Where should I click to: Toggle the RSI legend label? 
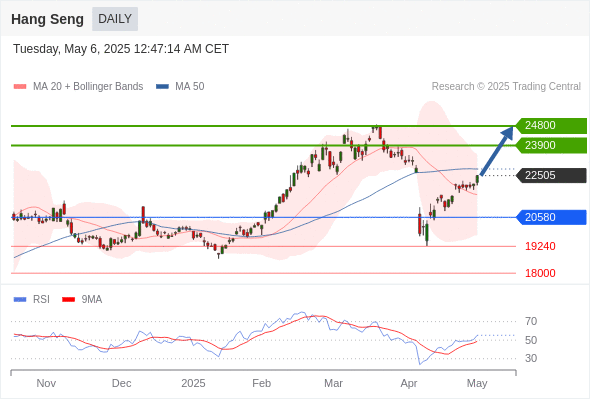click(x=41, y=300)
